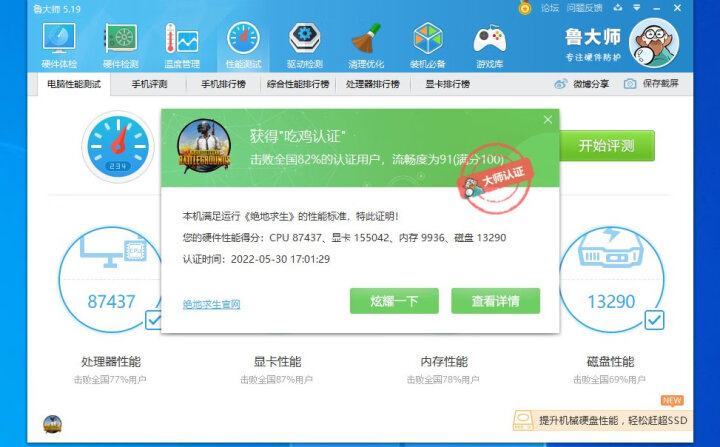
Task: Open the 论坛 forum link
Action: coord(550,7)
